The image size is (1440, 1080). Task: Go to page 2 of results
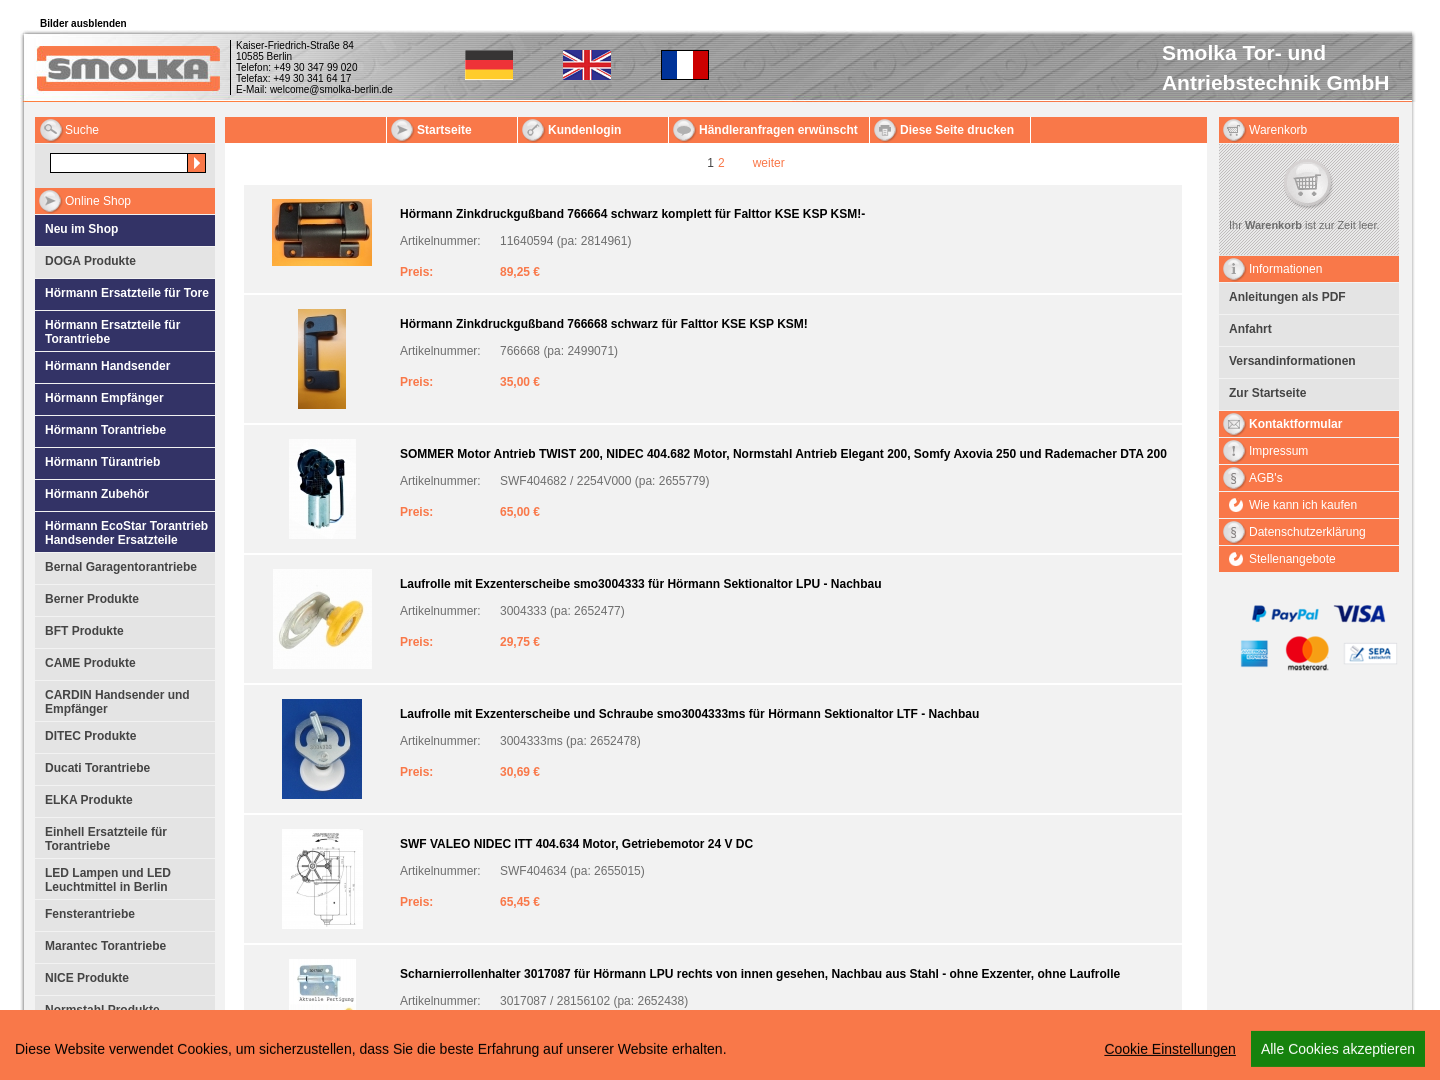(x=721, y=163)
